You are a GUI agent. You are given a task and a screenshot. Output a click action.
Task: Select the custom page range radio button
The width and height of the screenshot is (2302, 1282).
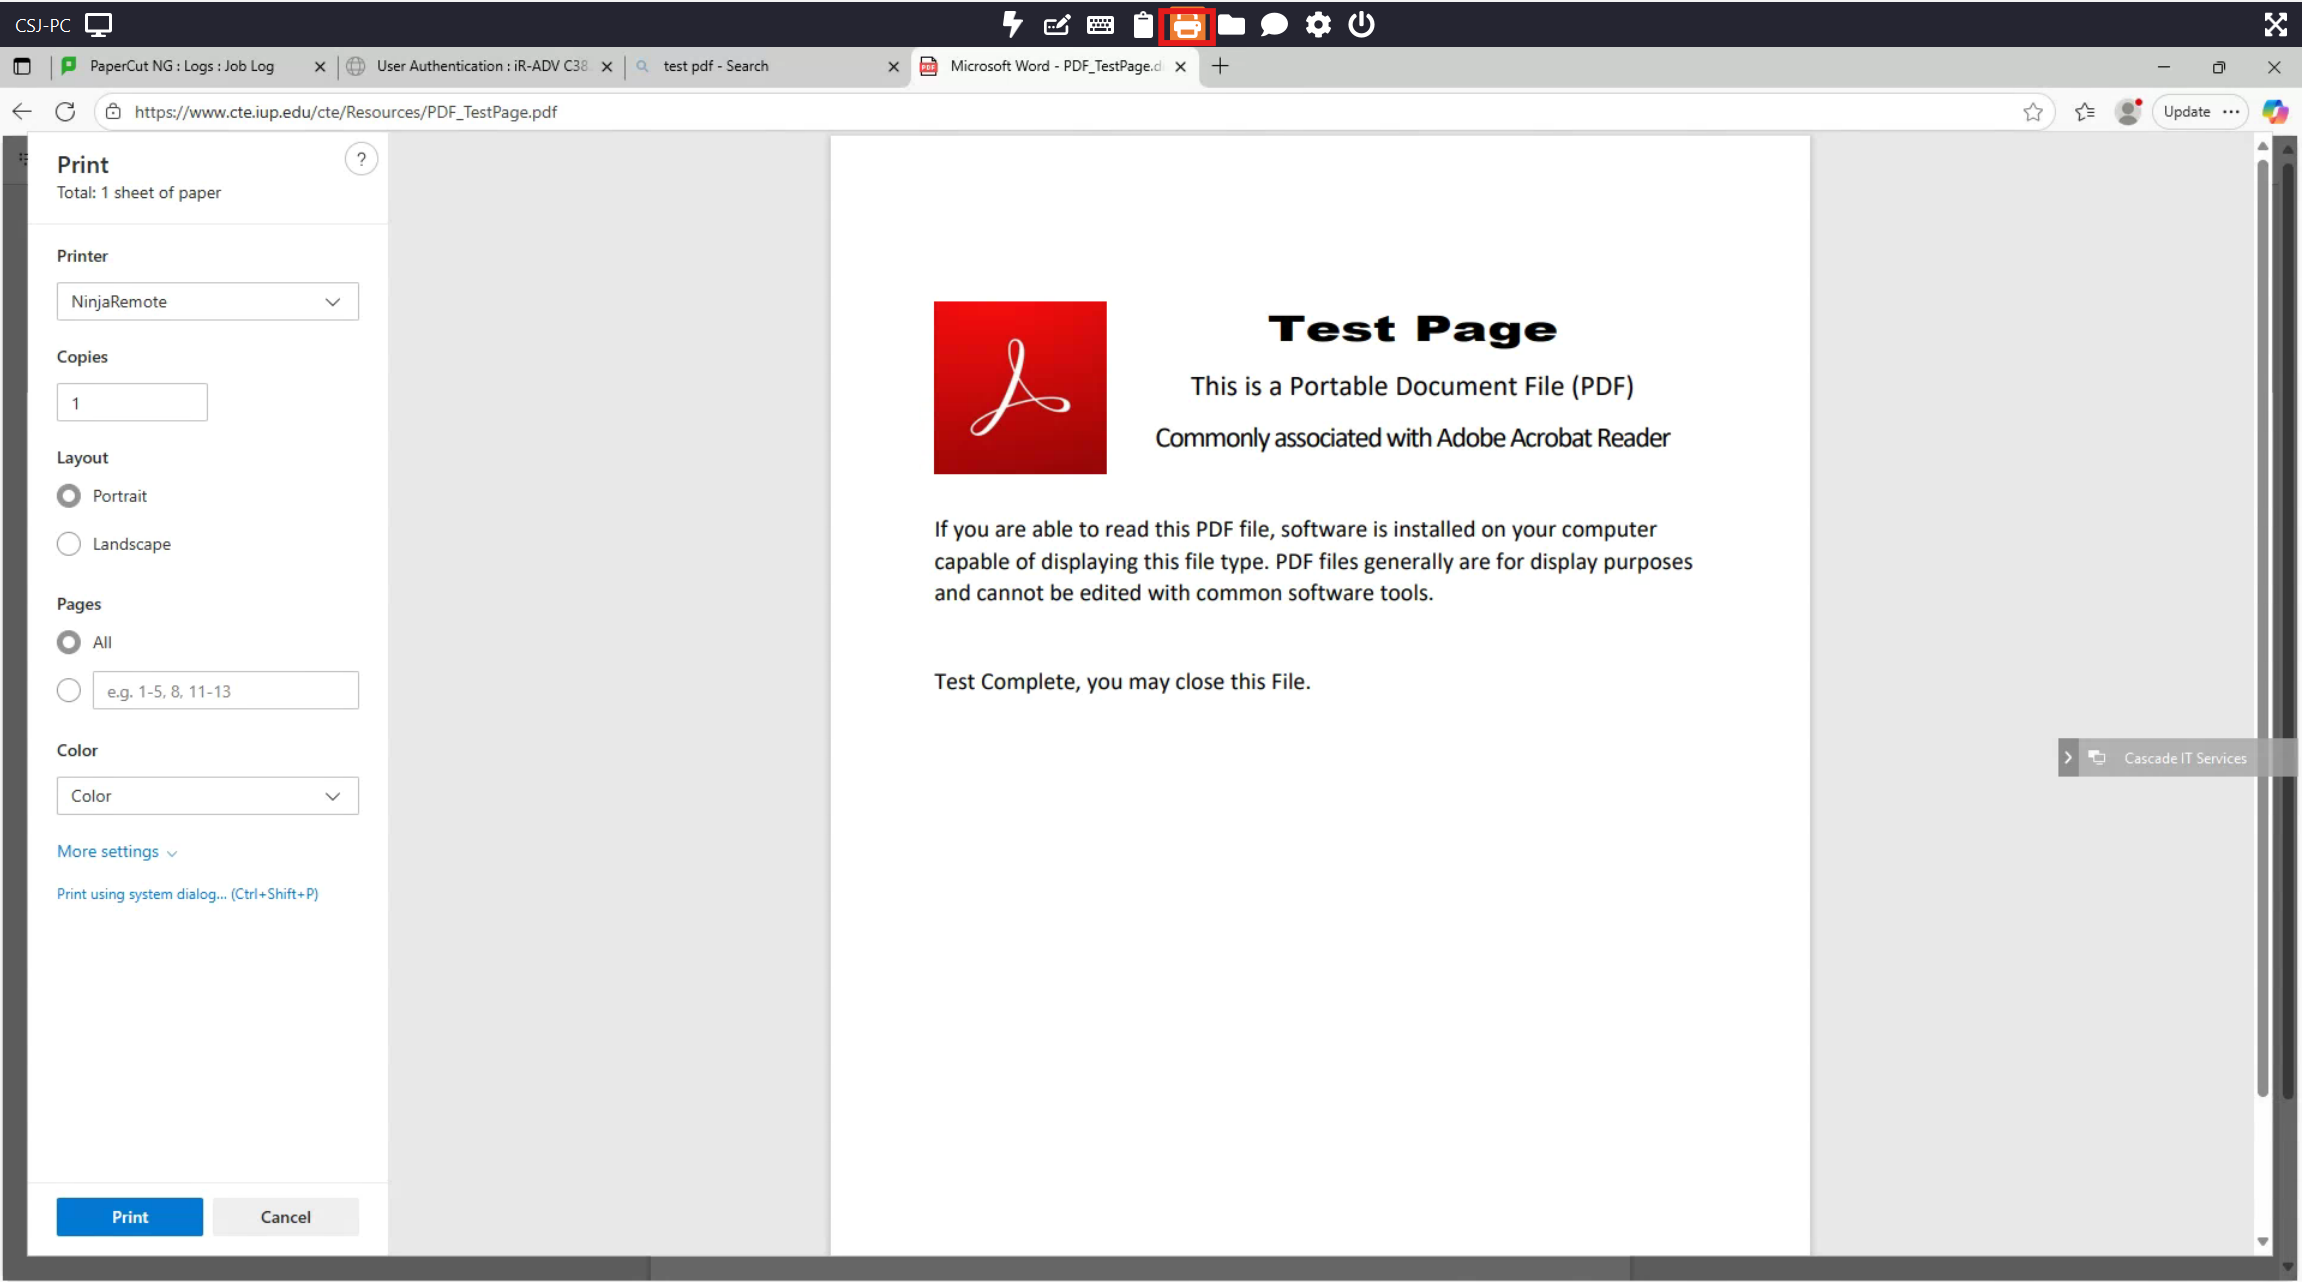[x=69, y=691]
